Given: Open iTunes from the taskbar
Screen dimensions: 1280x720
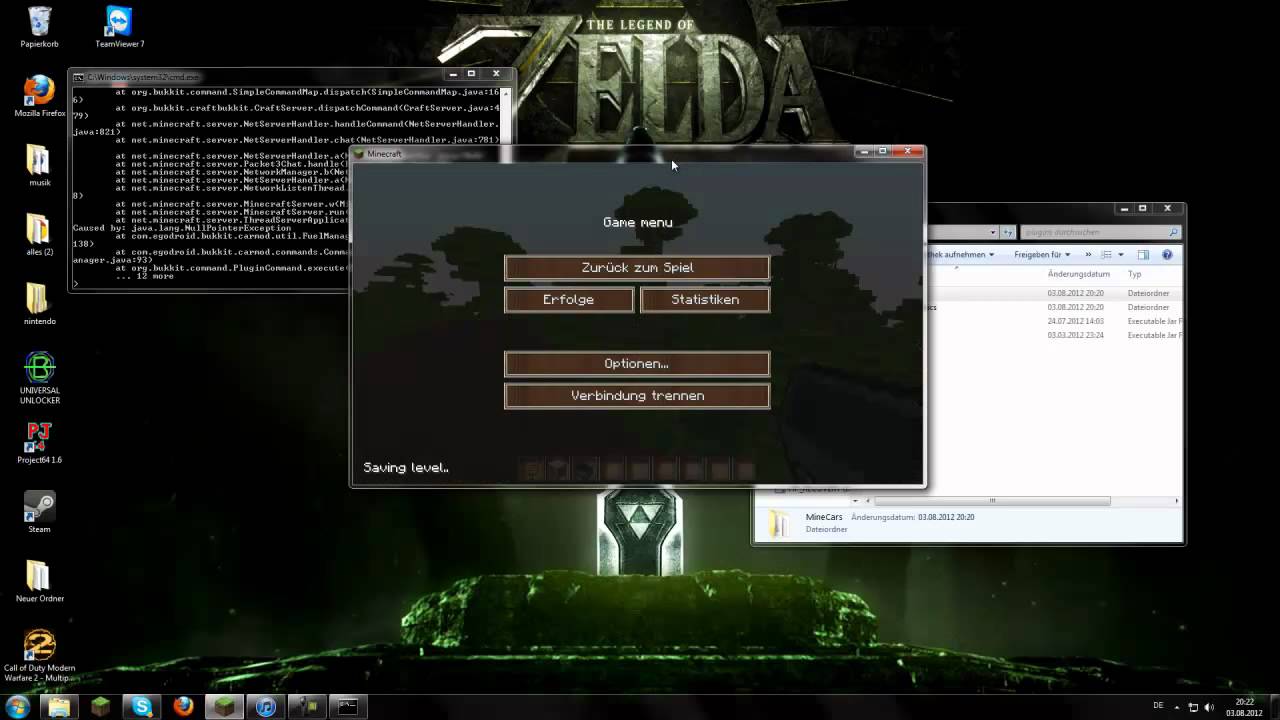Looking at the screenshot, I should 266,707.
